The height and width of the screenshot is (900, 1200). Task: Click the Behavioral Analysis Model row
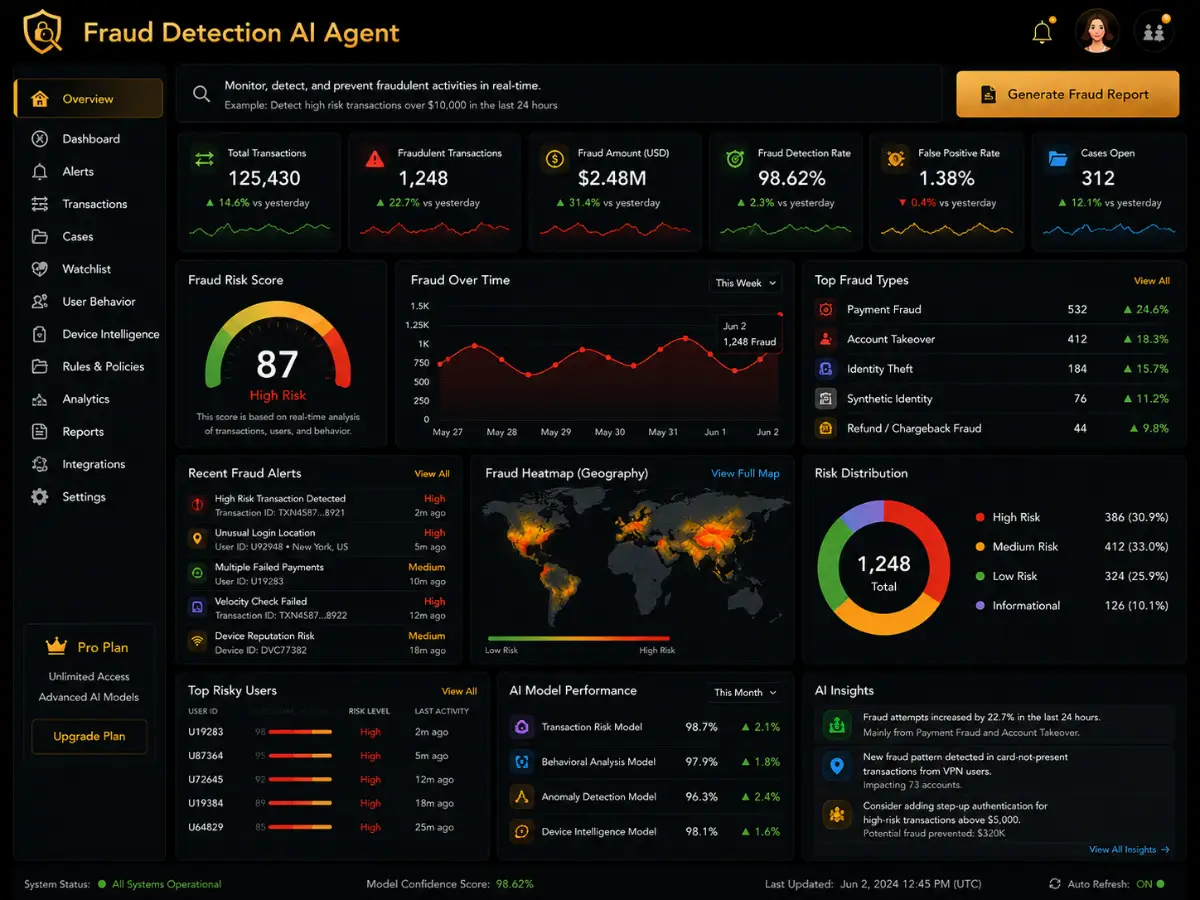pyautogui.click(x=646, y=762)
